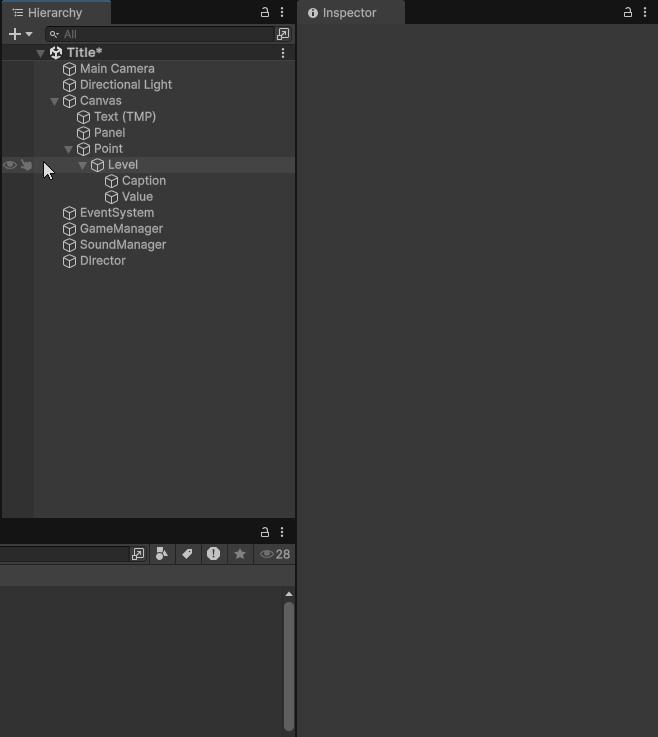Toggle hidden packages visibility count (28)
This screenshot has height=737, width=658.
coord(275,554)
